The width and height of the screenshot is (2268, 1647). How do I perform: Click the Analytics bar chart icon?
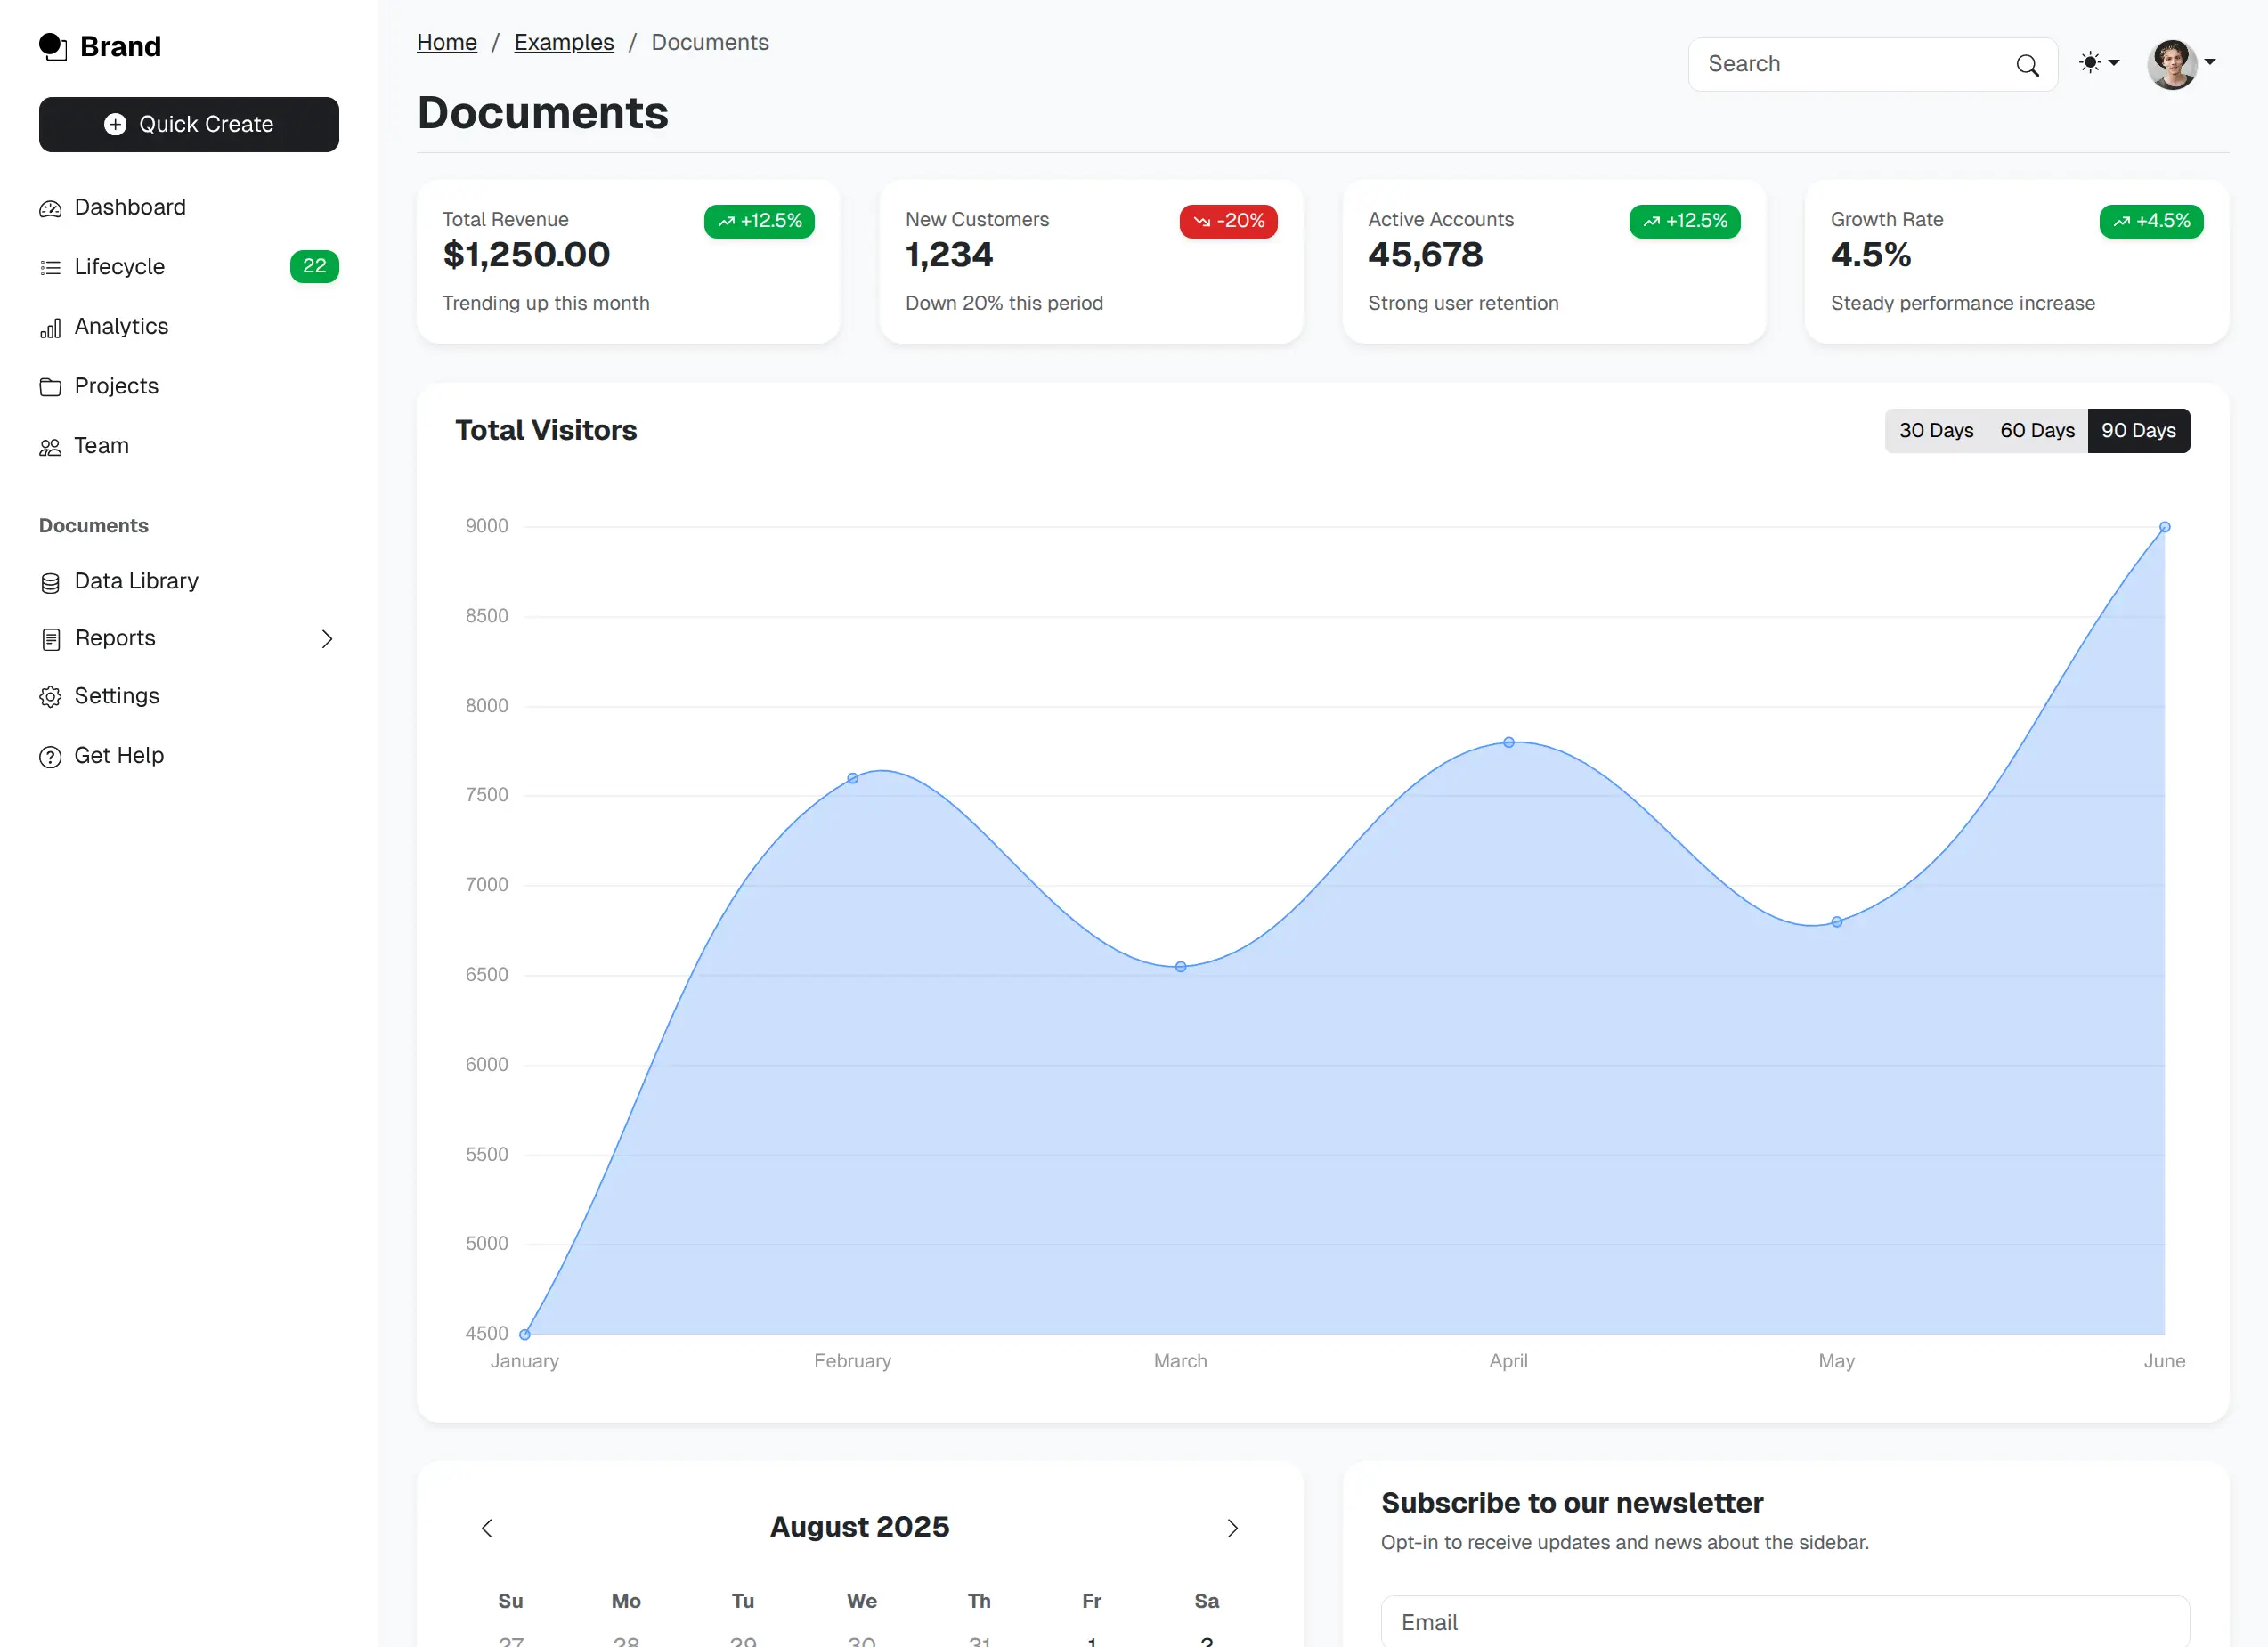pos(50,328)
